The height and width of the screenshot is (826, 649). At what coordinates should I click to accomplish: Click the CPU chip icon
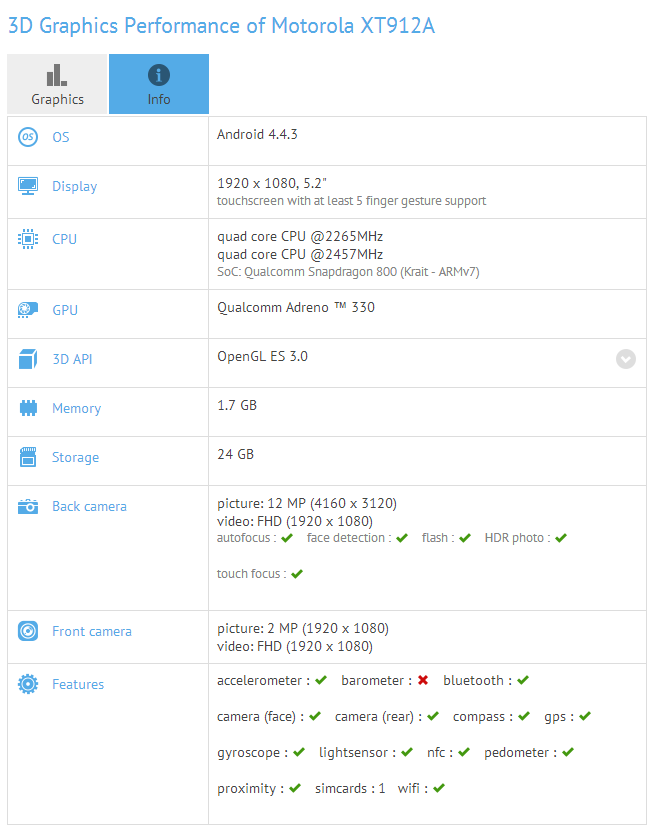click(28, 239)
